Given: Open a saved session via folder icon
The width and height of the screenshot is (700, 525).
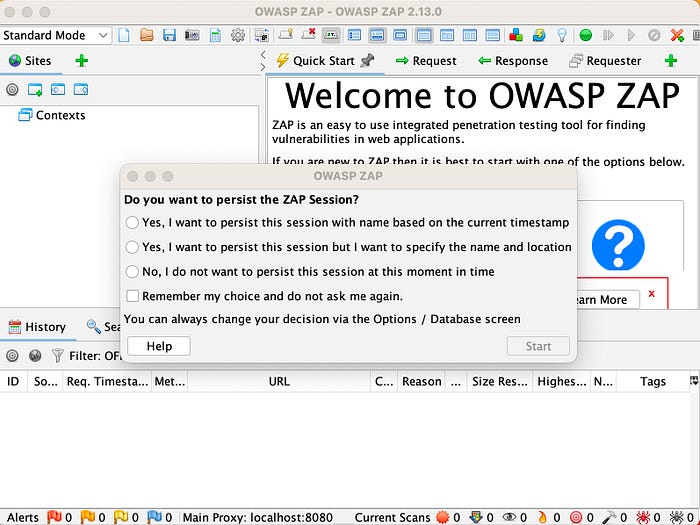Looking at the screenshot, I should click(x=146, y=35).
